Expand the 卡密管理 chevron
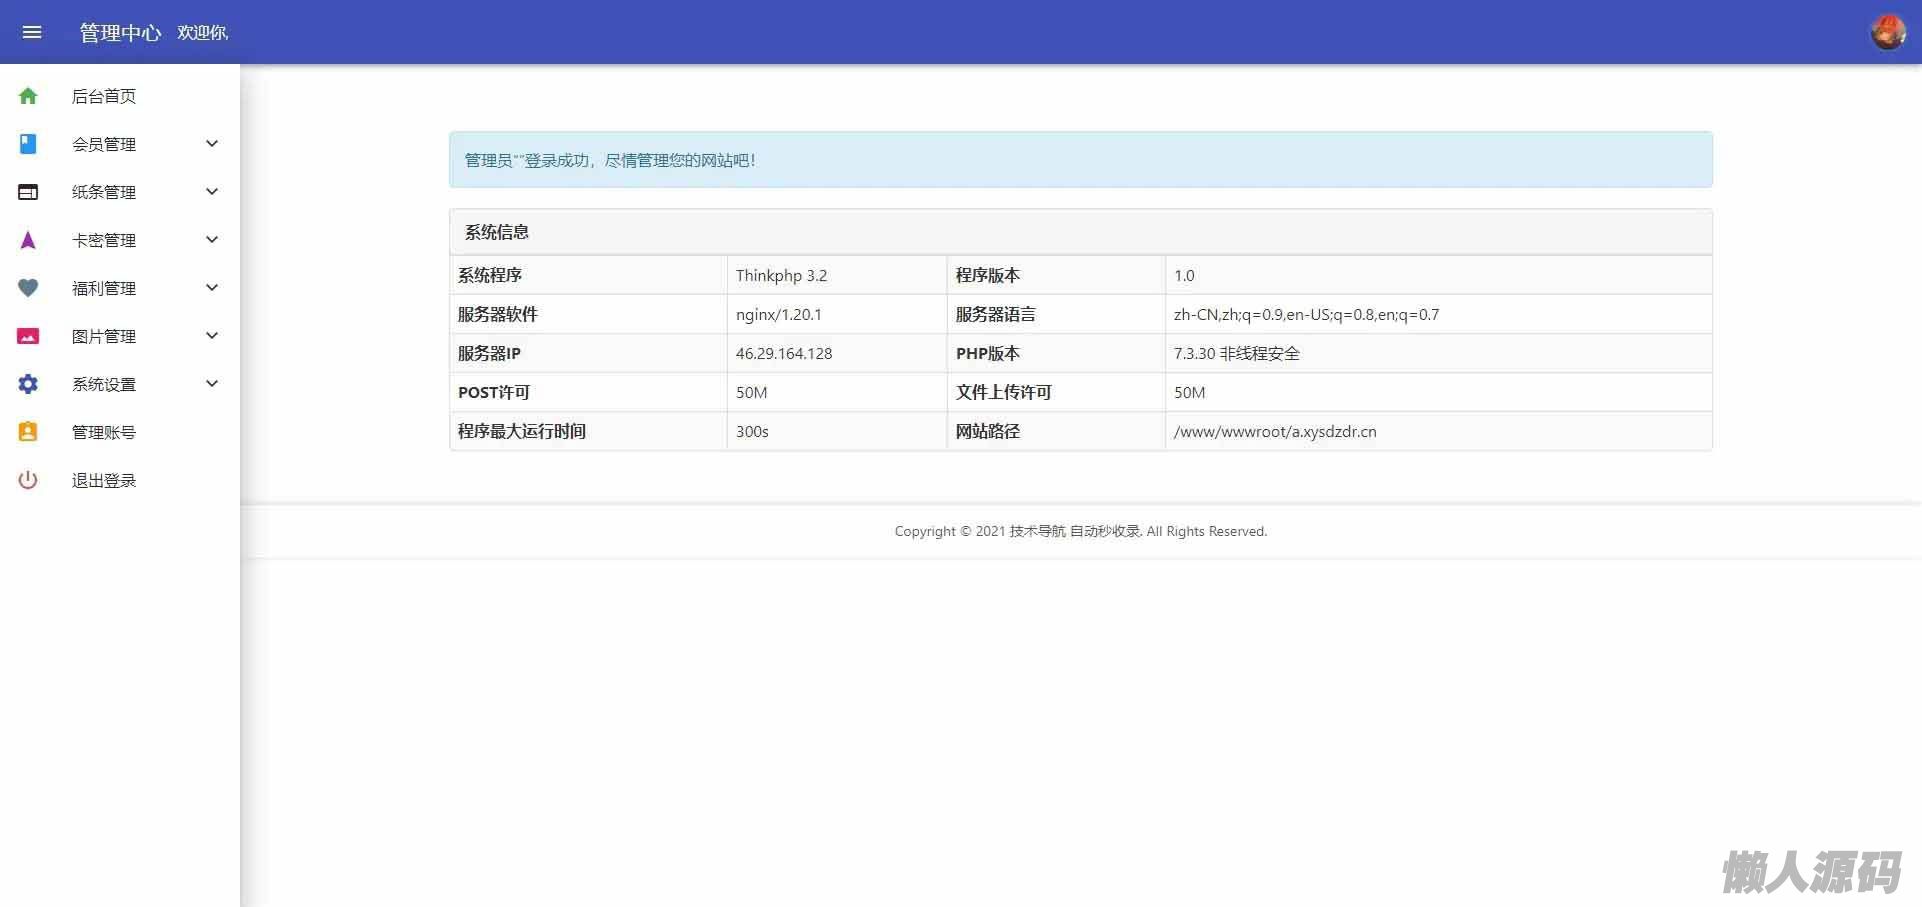Viewport: 1922px width, 907px height. [x=212, y=240]
